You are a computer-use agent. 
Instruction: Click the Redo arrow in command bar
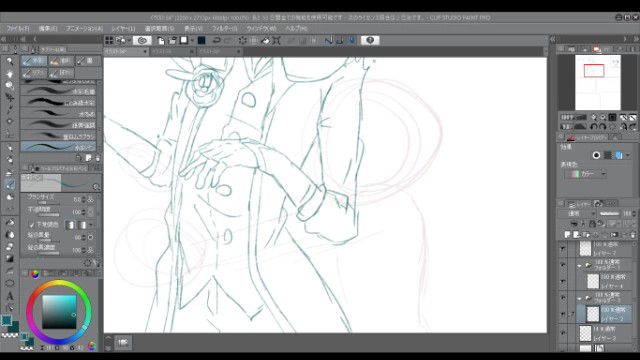pyautogui.click(x=228, y=40)
